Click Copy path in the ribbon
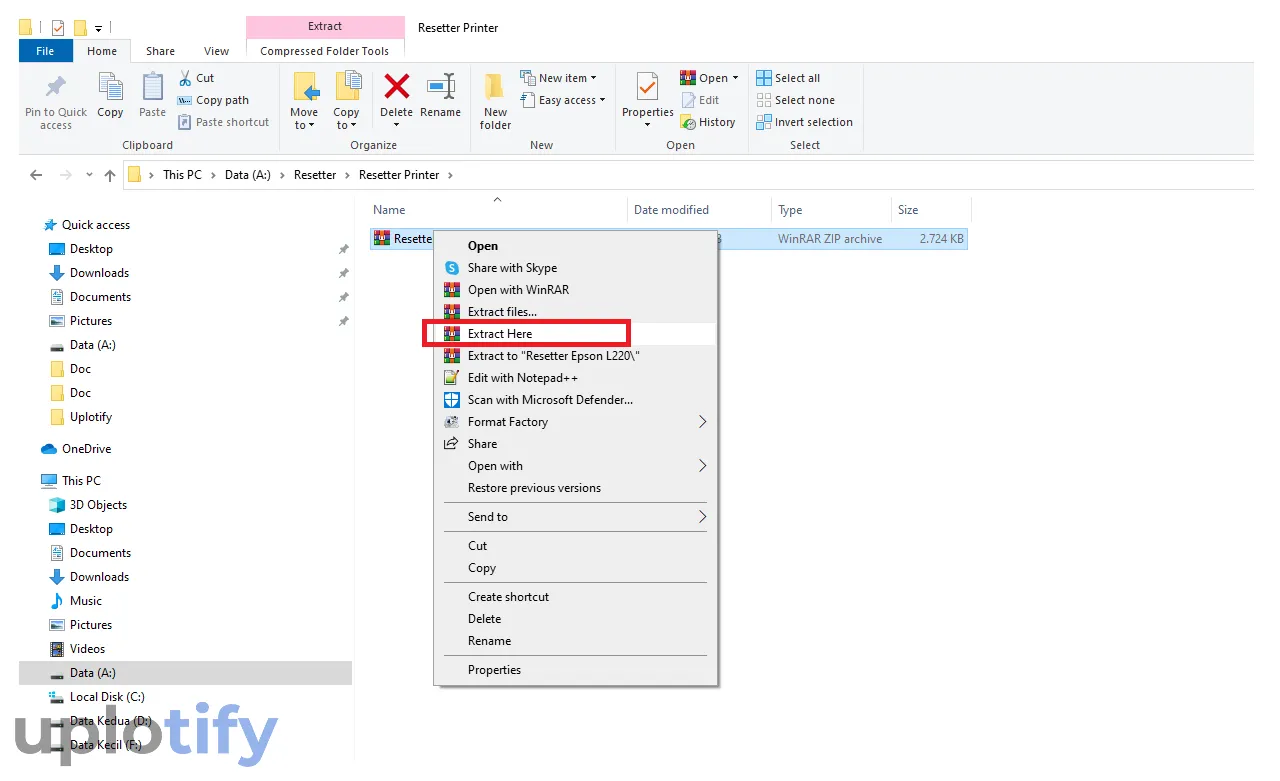Viewport: 1280px width, 781px height. tap(213, 100)
